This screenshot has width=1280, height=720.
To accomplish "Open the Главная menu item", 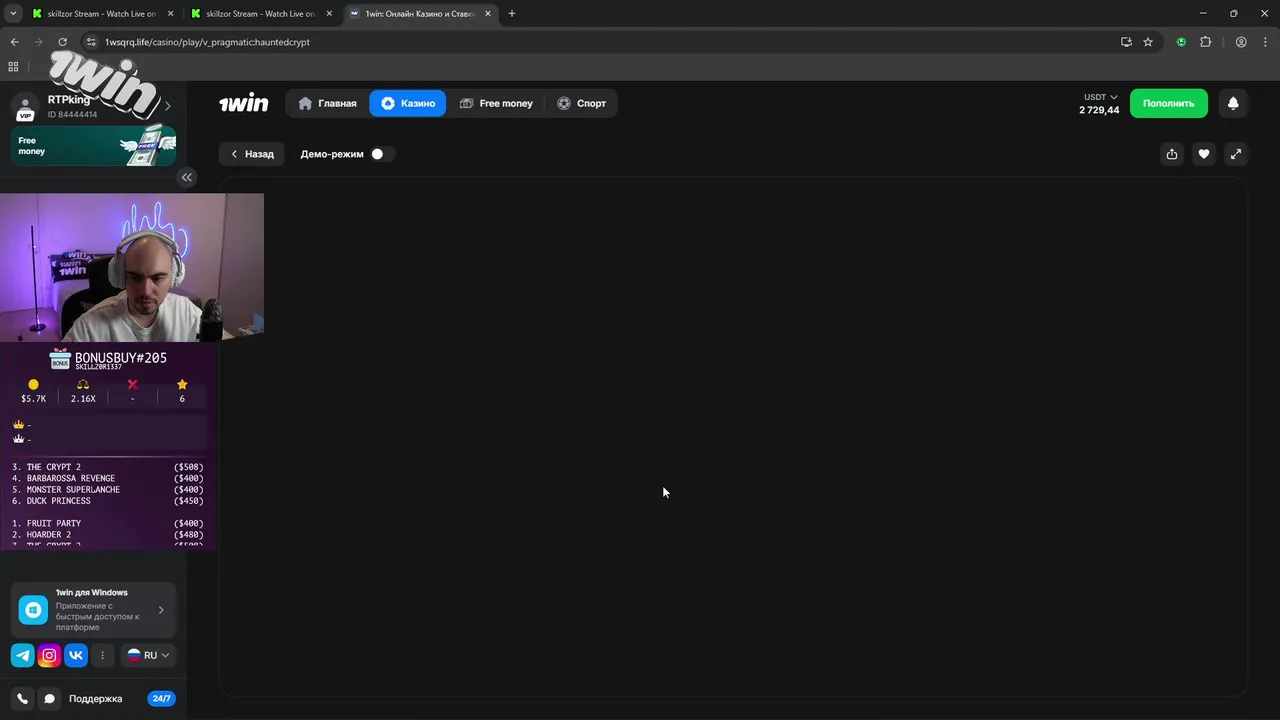I will pos(327,103).
